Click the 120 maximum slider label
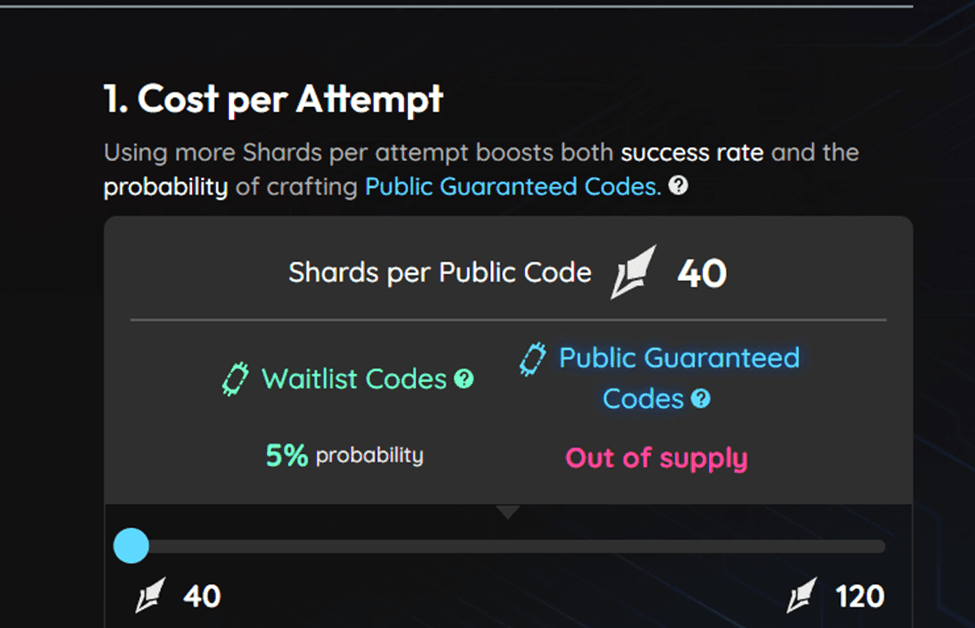Image resolution: width=975 pixels, height=628 pixels. point(860,596)
